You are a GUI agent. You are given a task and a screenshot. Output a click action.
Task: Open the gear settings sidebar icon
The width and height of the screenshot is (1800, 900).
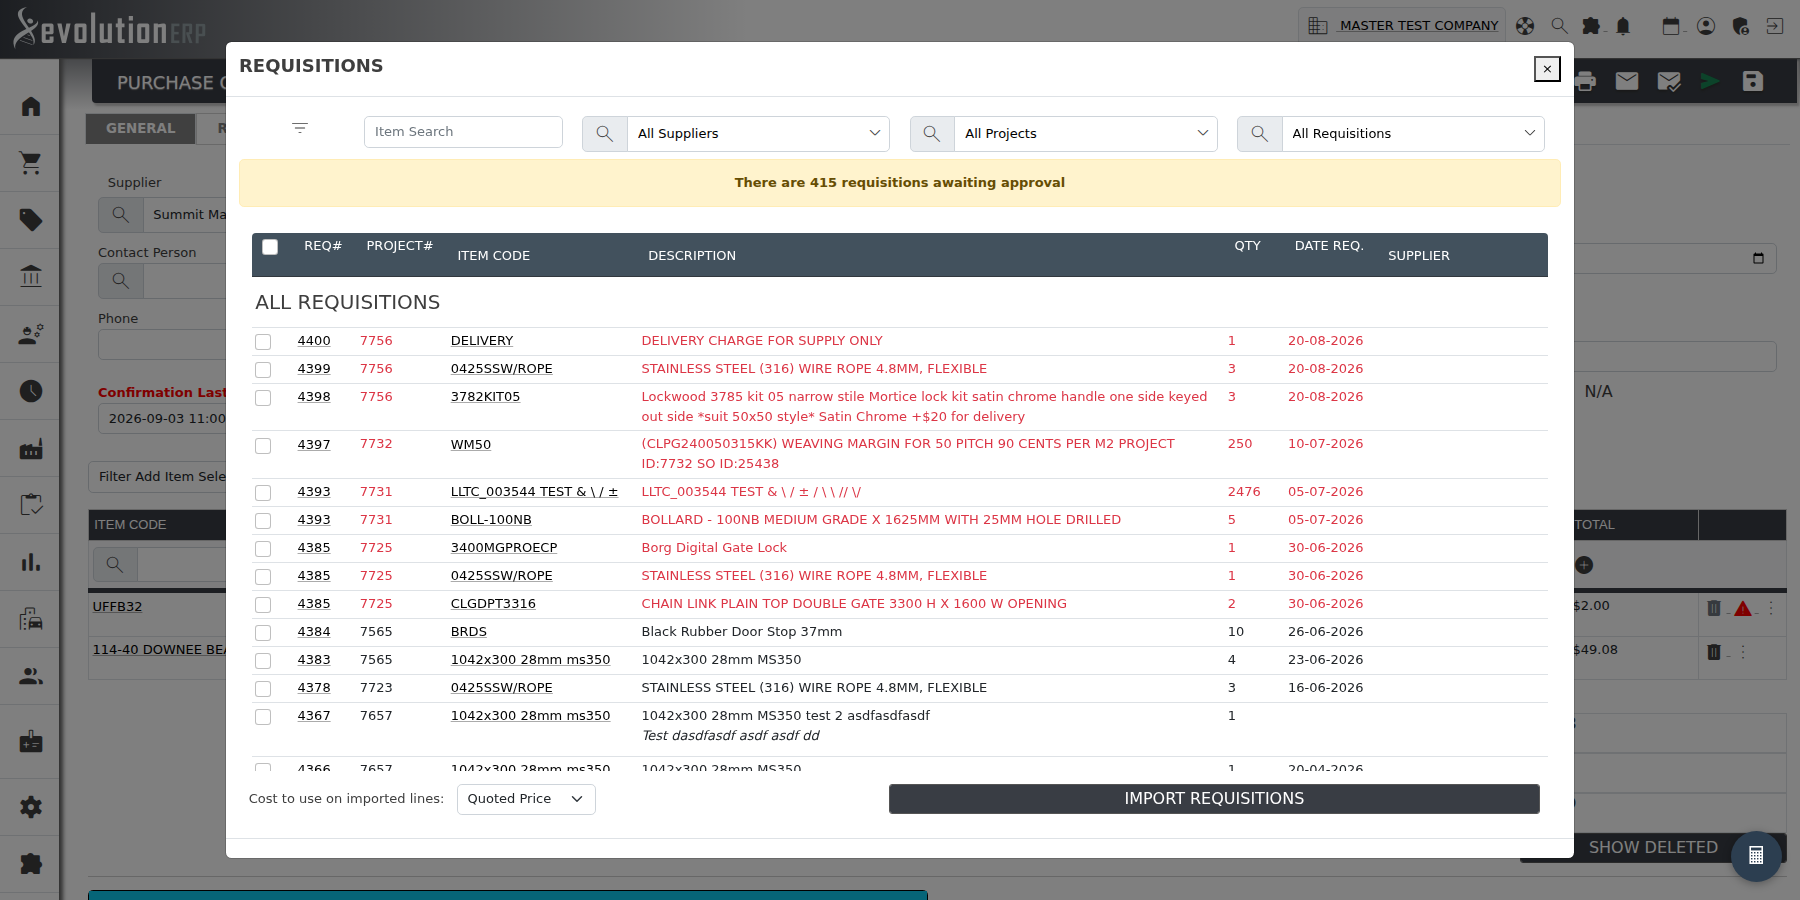(31, 807)
